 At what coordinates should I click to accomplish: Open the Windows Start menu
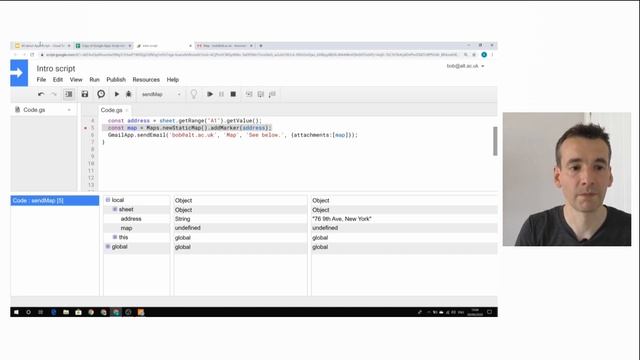coord(16,312)
